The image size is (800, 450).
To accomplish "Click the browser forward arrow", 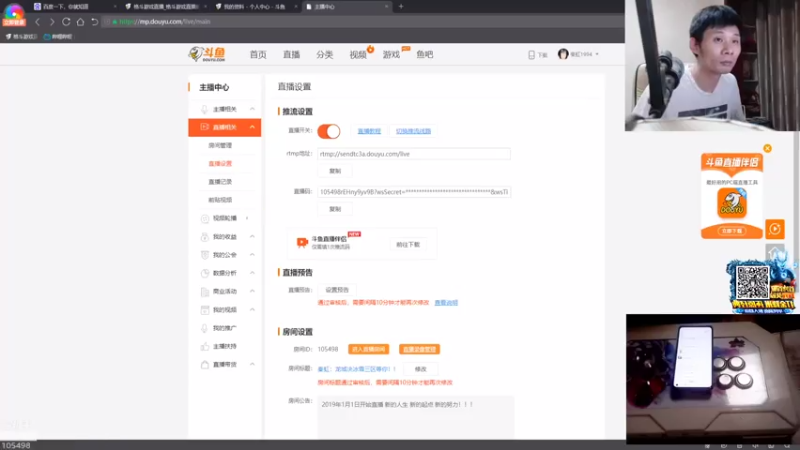I will [x=52, y=22].
